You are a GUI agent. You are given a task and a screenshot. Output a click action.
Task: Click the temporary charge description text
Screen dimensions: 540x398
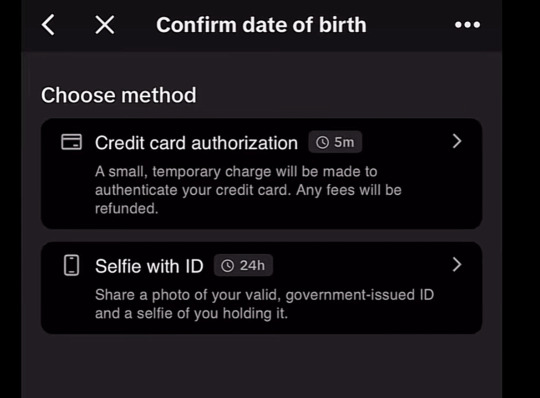pos(248,190)
